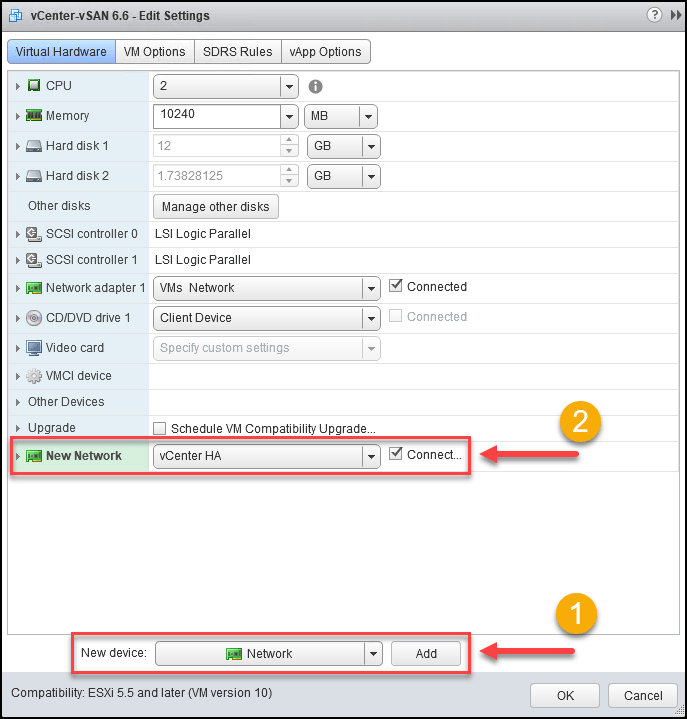The width and height of the screenshot is (687, 719).
Task: Open Hard disk 1 GB unit dropdown
Action: [x=371, y=147]
